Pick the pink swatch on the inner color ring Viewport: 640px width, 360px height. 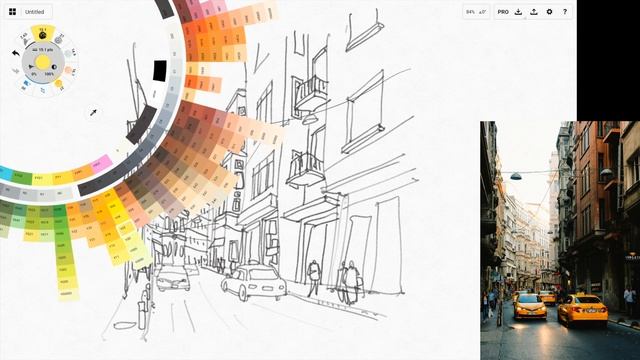point(102,163)
